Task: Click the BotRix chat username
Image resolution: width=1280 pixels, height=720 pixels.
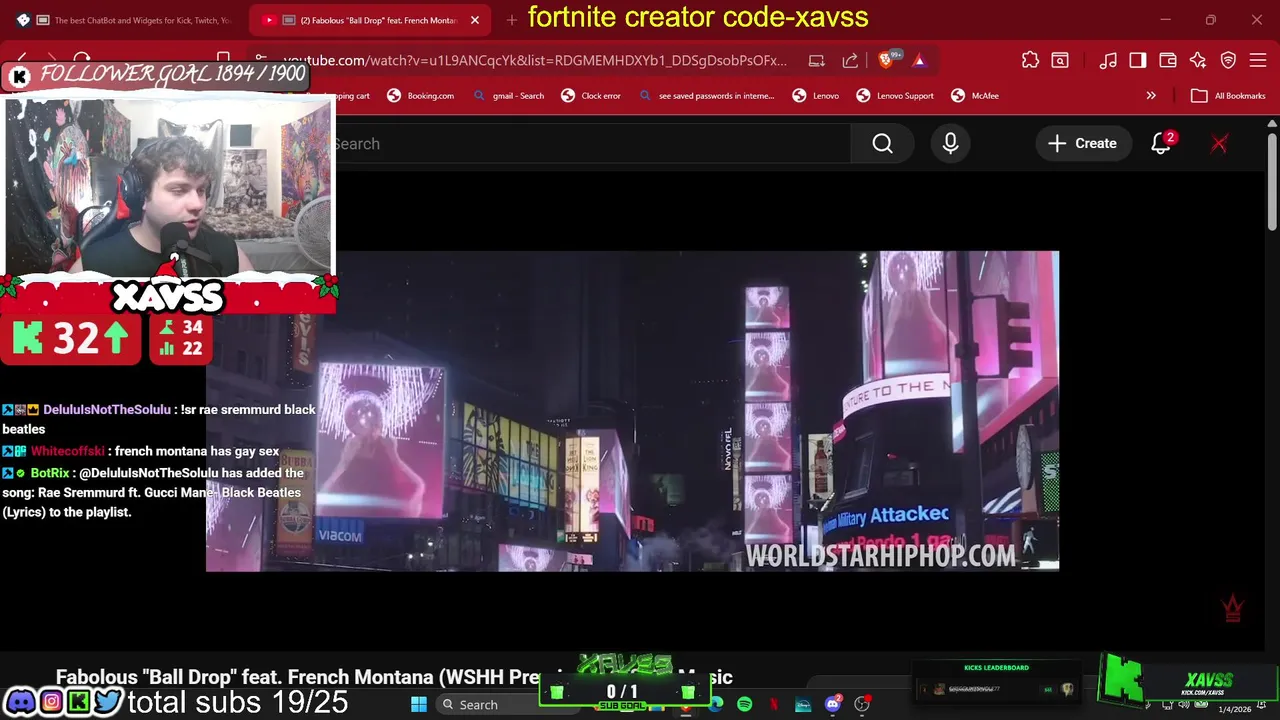Action: (x=50, y=473)
